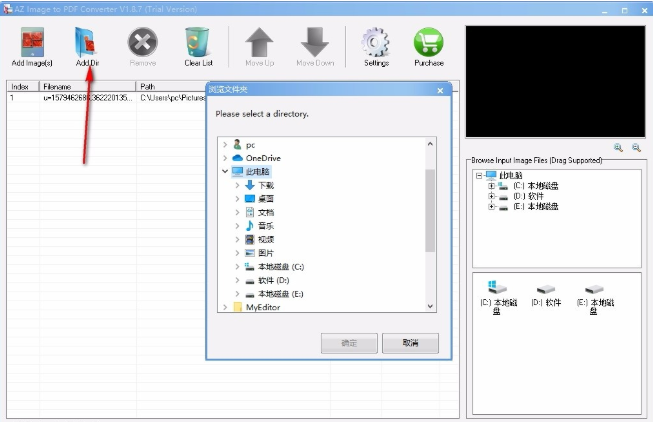Select the 图片 folder in the dialog
The image size is (653, 422).
259,253
